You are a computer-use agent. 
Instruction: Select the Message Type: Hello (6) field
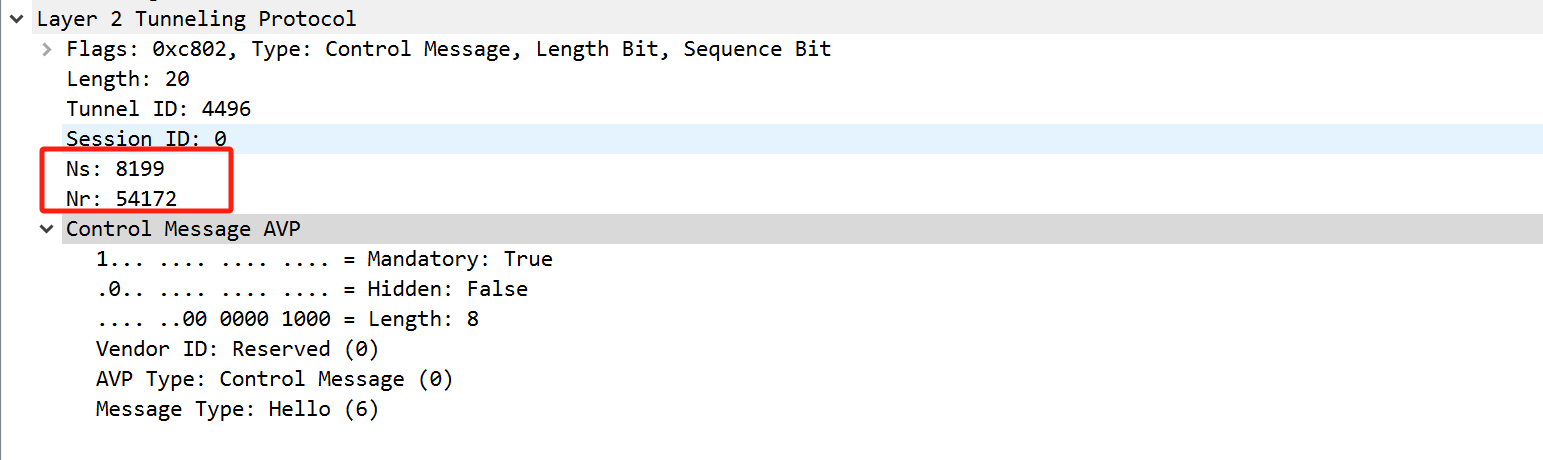click(237, 409)
